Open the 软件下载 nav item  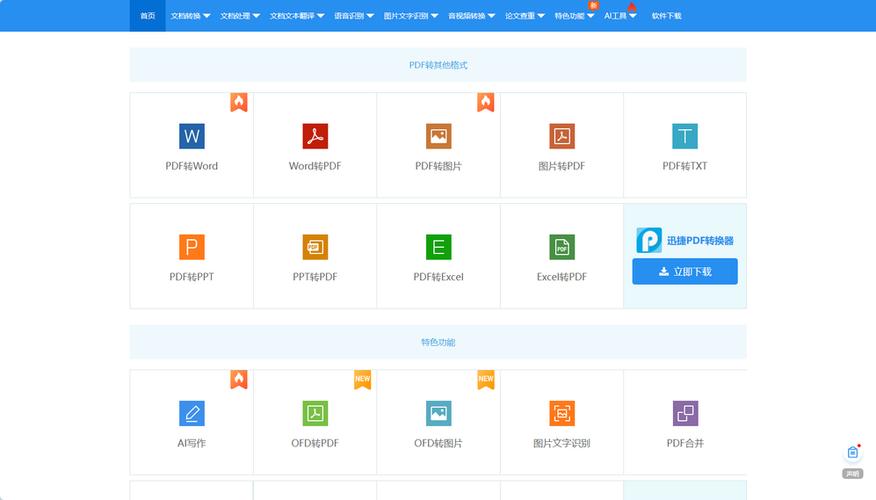coord(666,16)
